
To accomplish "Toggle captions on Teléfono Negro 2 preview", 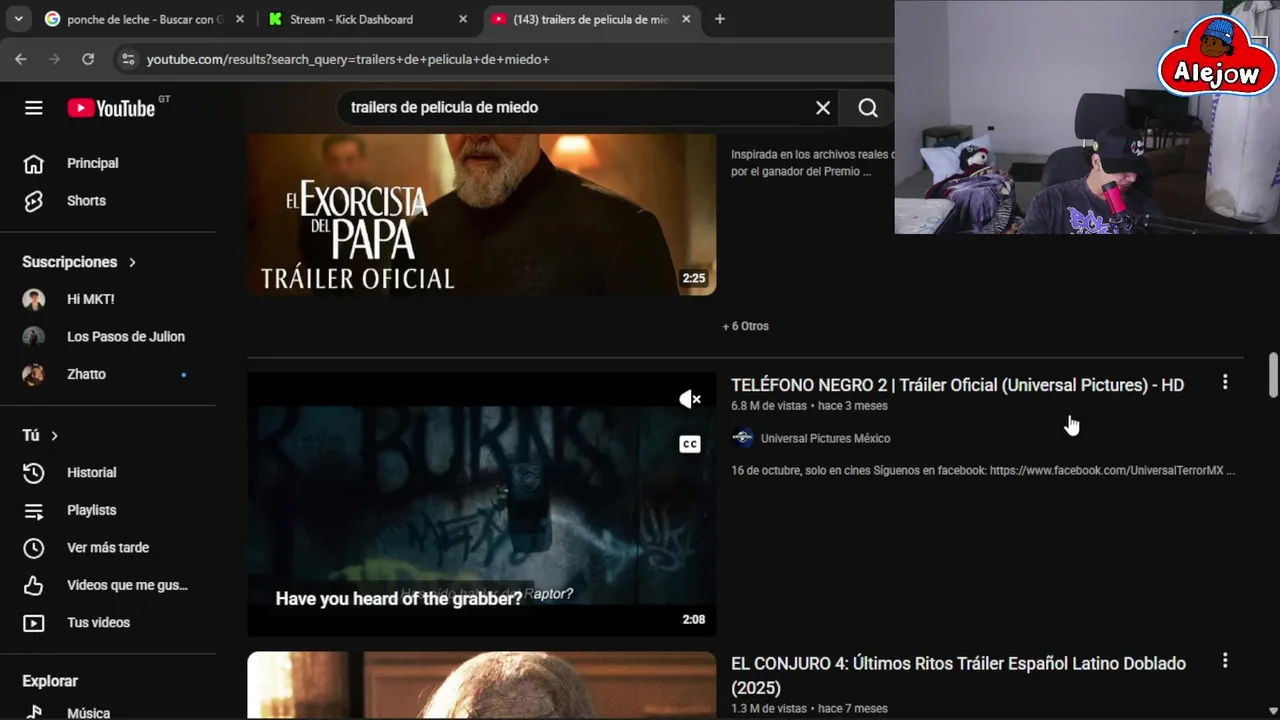I will 690,444.
